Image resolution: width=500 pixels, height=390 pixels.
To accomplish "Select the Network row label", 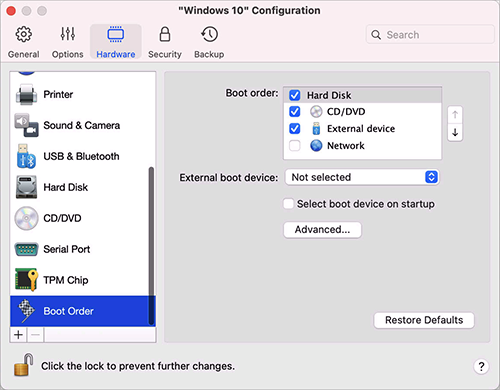I will pos(346,146).
